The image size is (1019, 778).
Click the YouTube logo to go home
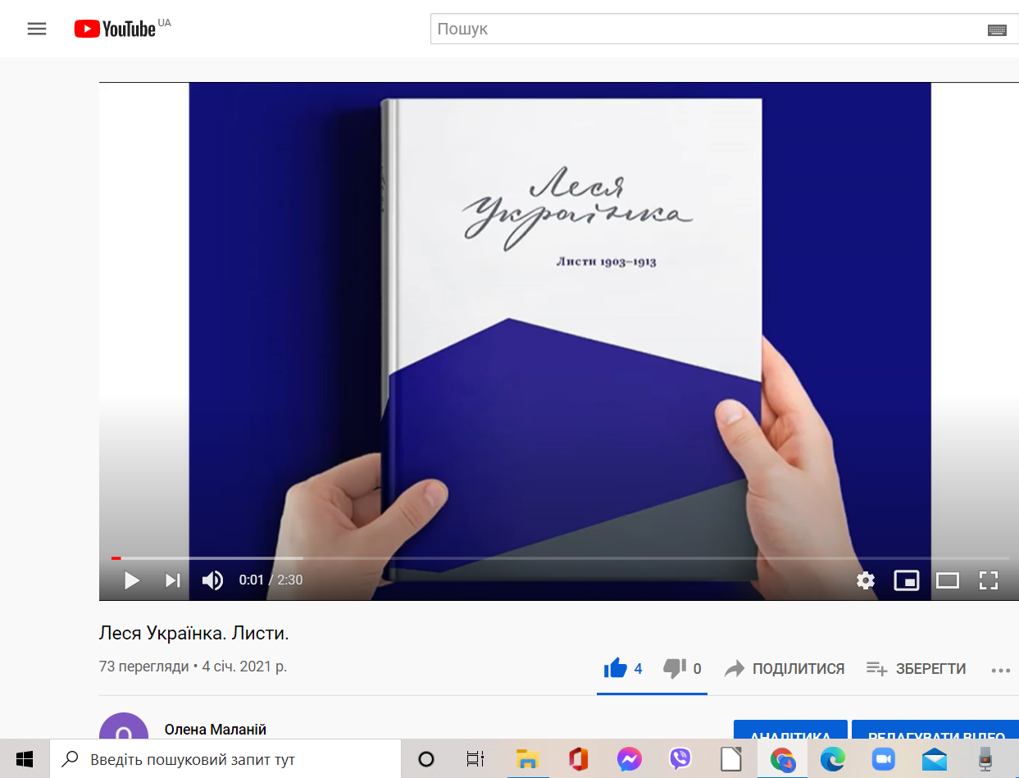(x=116, y=29)
